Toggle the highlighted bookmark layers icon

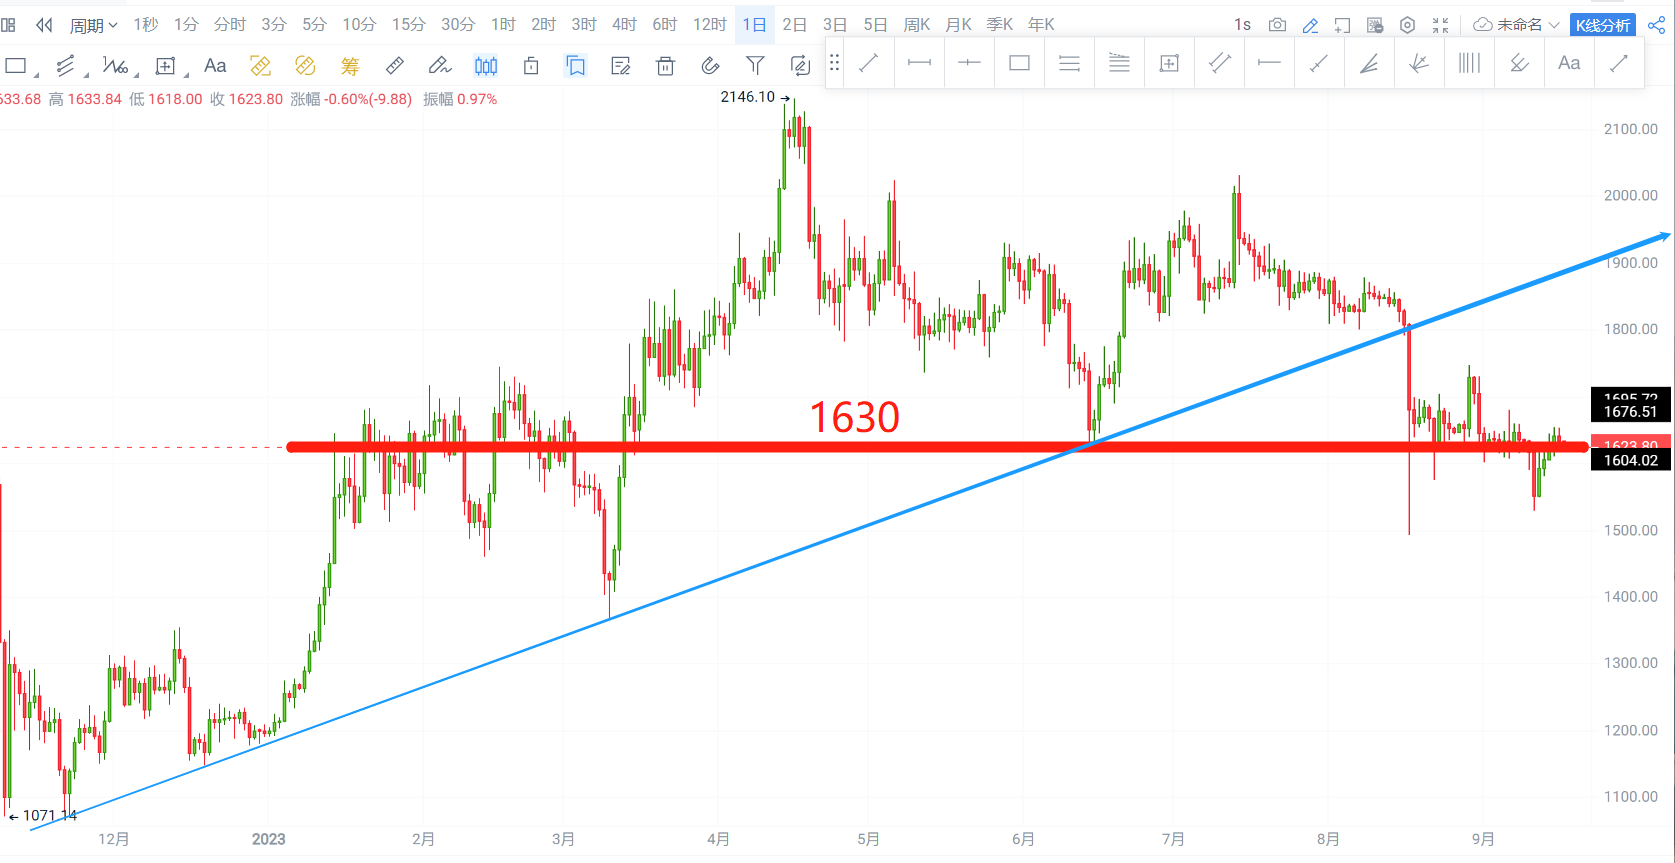576,66
